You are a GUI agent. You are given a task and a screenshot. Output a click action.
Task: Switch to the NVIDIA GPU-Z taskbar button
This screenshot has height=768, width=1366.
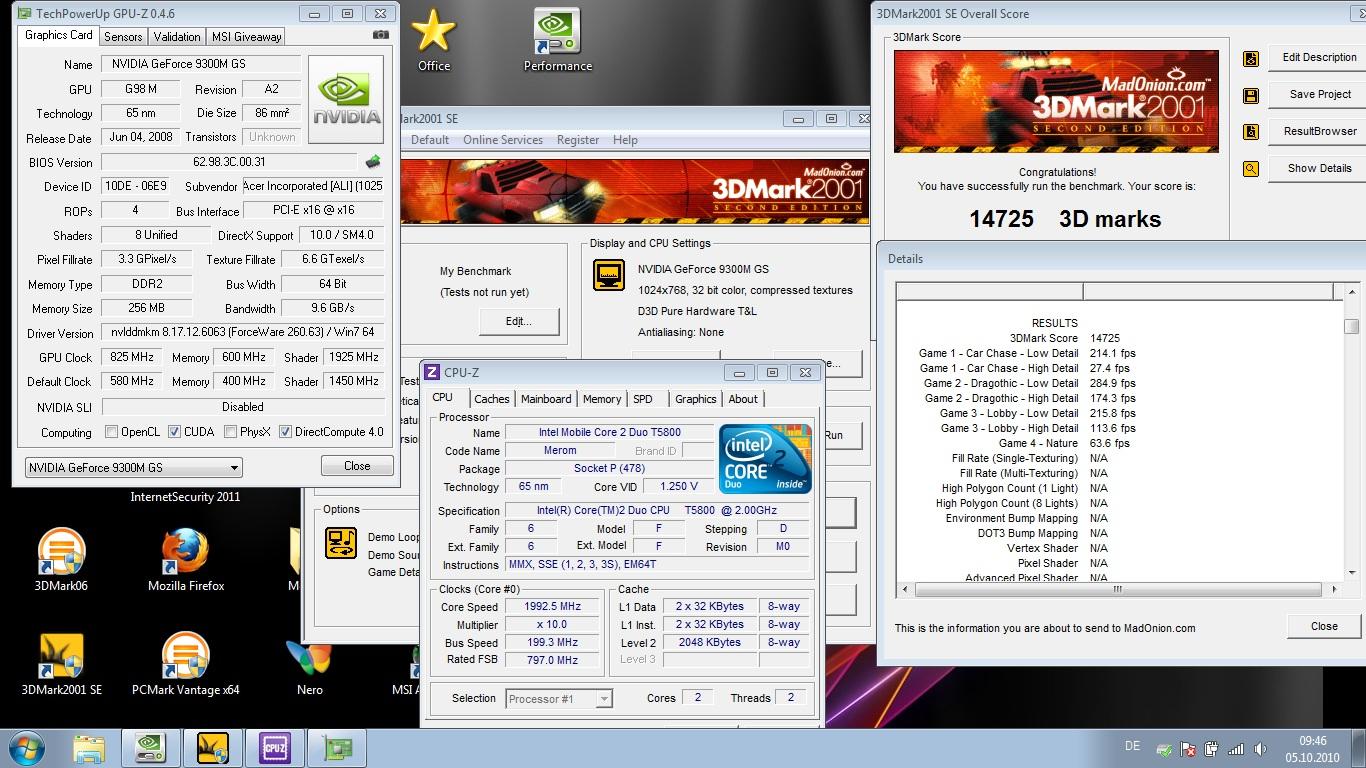pos(151,748)
